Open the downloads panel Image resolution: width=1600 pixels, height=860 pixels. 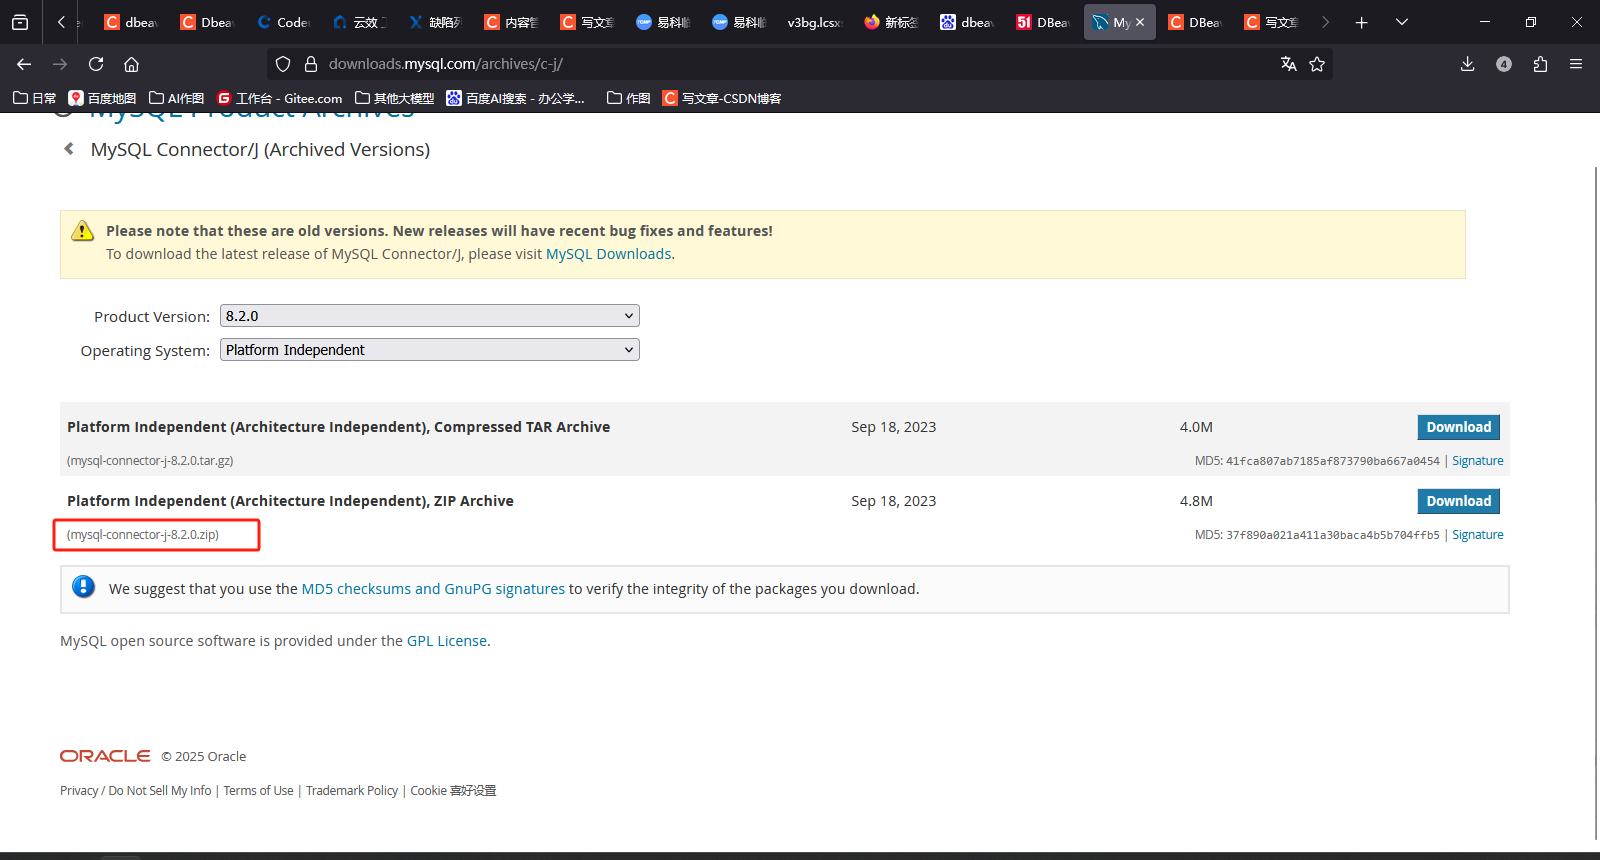coord(1467,64)
